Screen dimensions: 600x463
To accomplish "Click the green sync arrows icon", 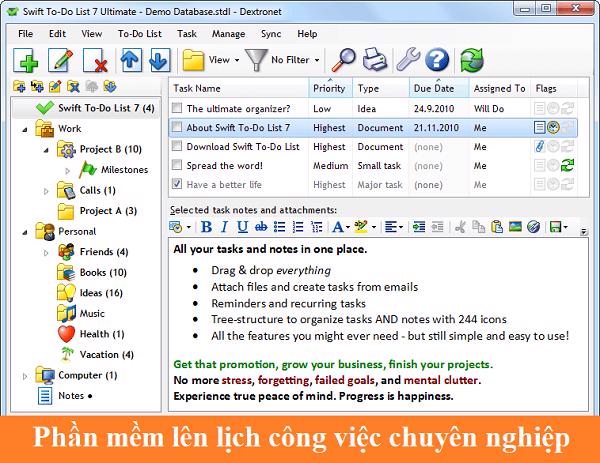I will tap(472, 60).
